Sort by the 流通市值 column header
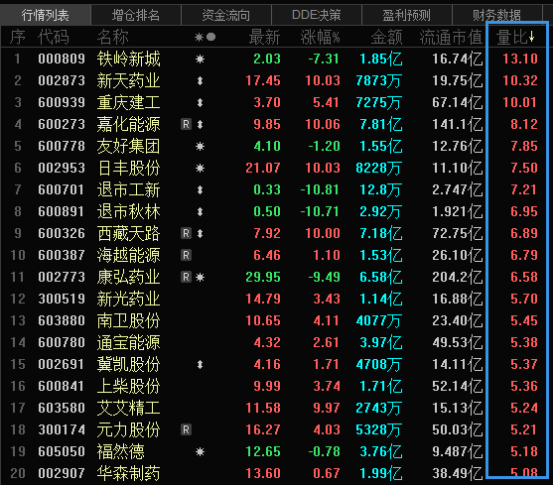 coord(451,37)
